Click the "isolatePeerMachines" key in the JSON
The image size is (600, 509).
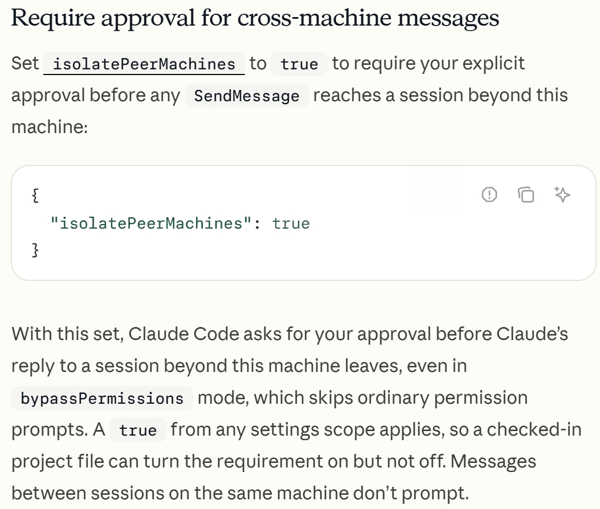pos(151,223)
